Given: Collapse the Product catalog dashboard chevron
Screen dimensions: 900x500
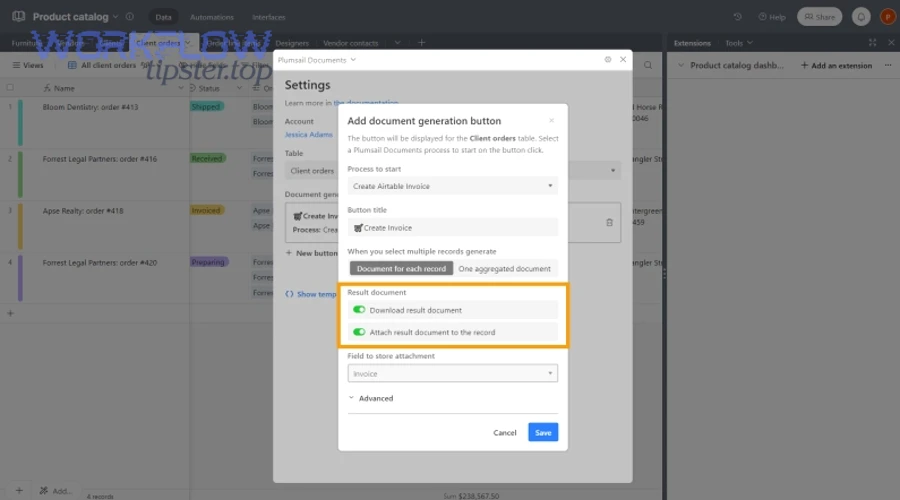Looking at the screenshot, I should coord(681,65).
